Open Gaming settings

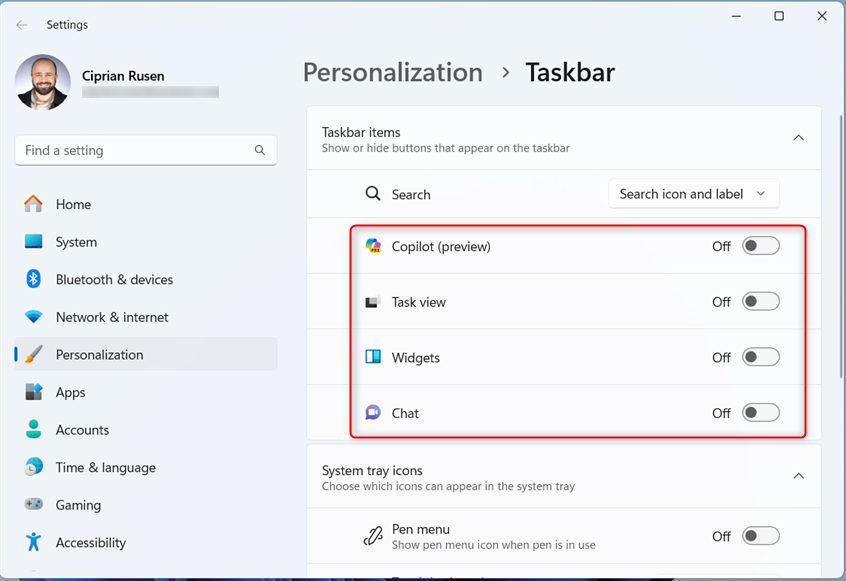[146, 505]
